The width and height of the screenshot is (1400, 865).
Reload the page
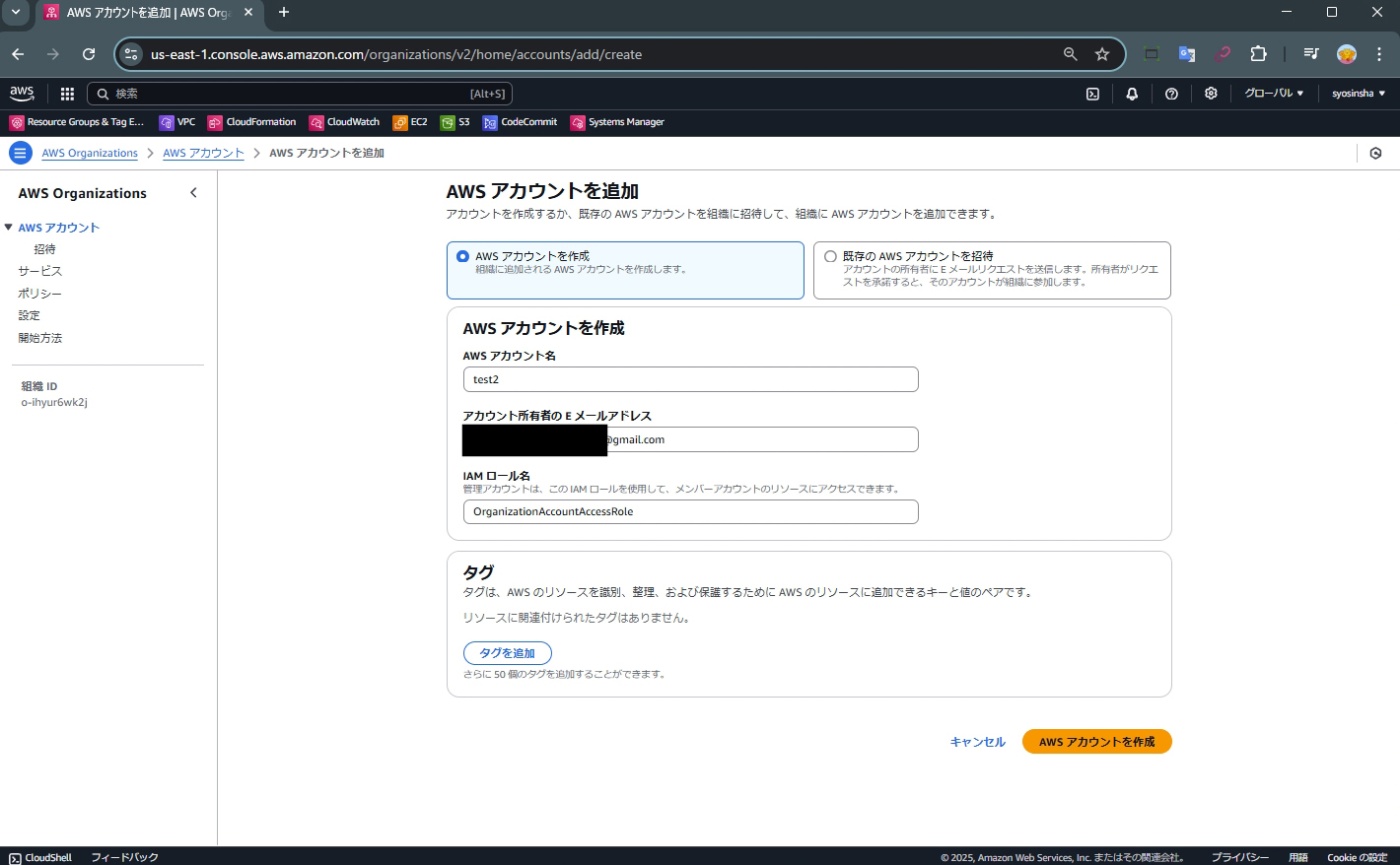[88, 54]
